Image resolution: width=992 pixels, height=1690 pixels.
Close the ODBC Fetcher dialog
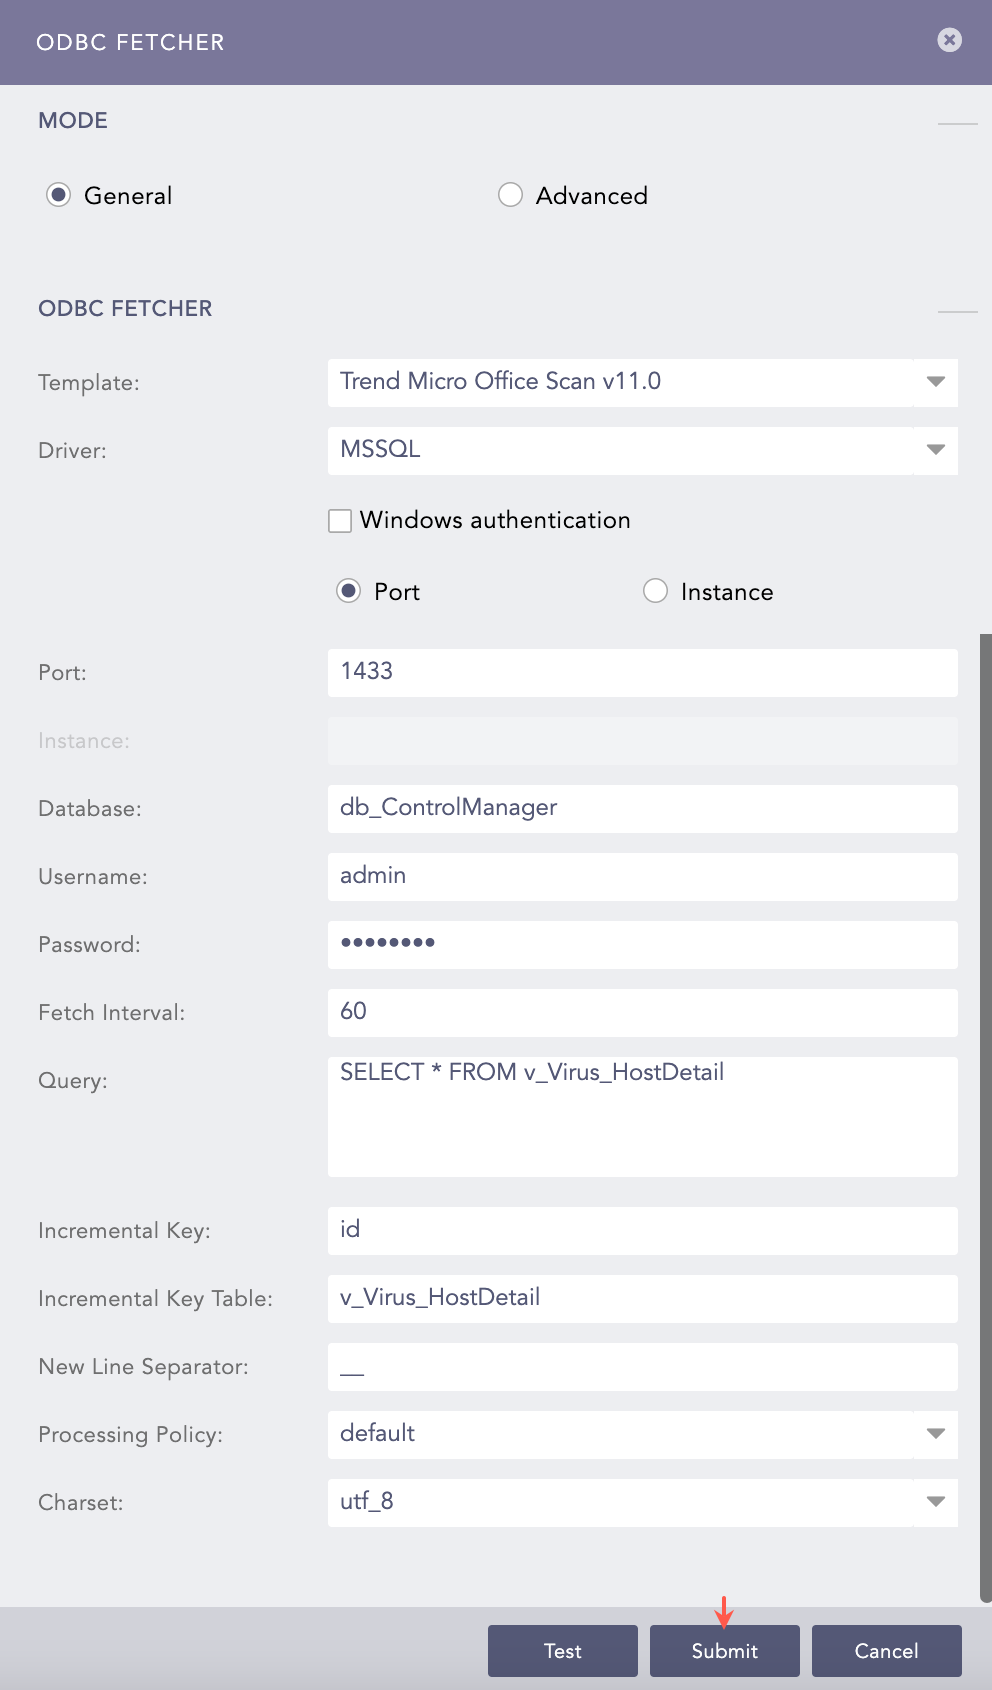coord(949,39)
